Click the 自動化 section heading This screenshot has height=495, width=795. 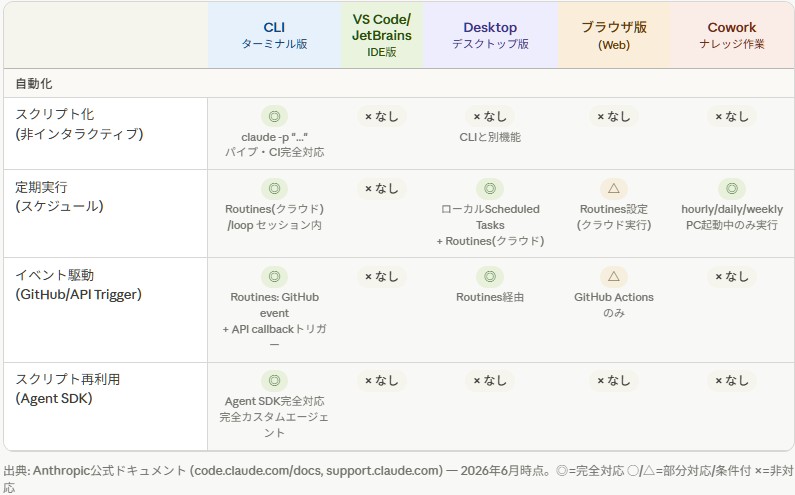[33, 83]
